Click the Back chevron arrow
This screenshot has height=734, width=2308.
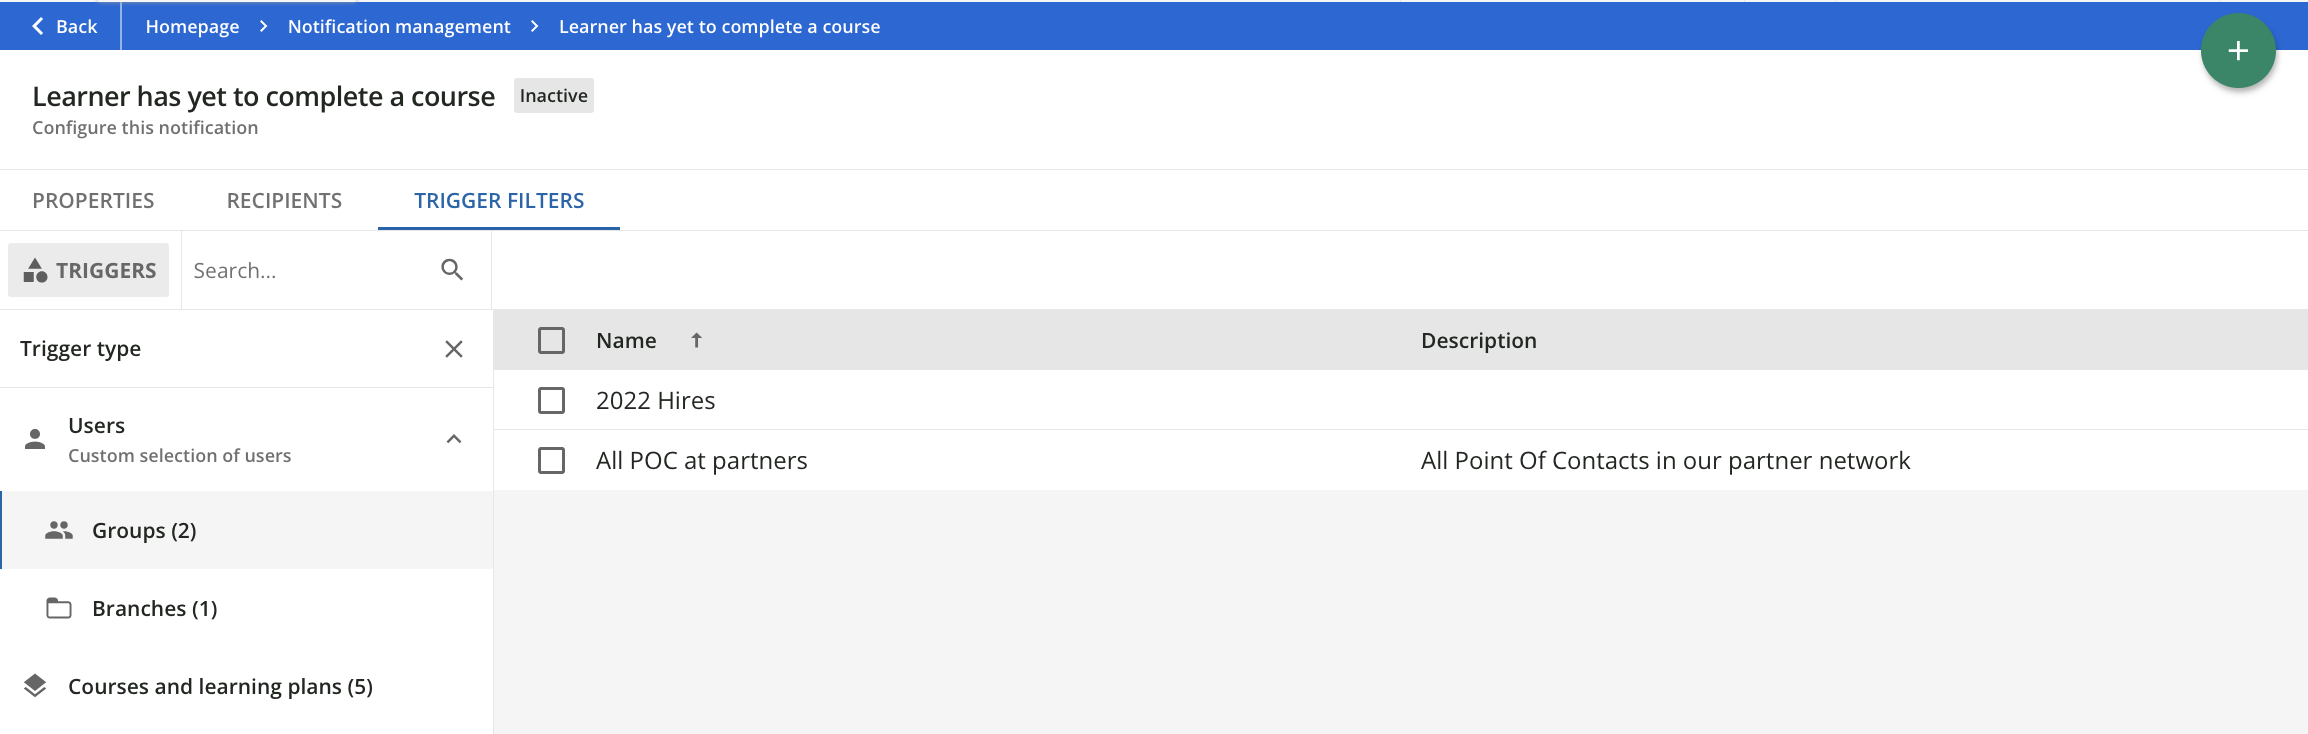[x=38, y=26]
